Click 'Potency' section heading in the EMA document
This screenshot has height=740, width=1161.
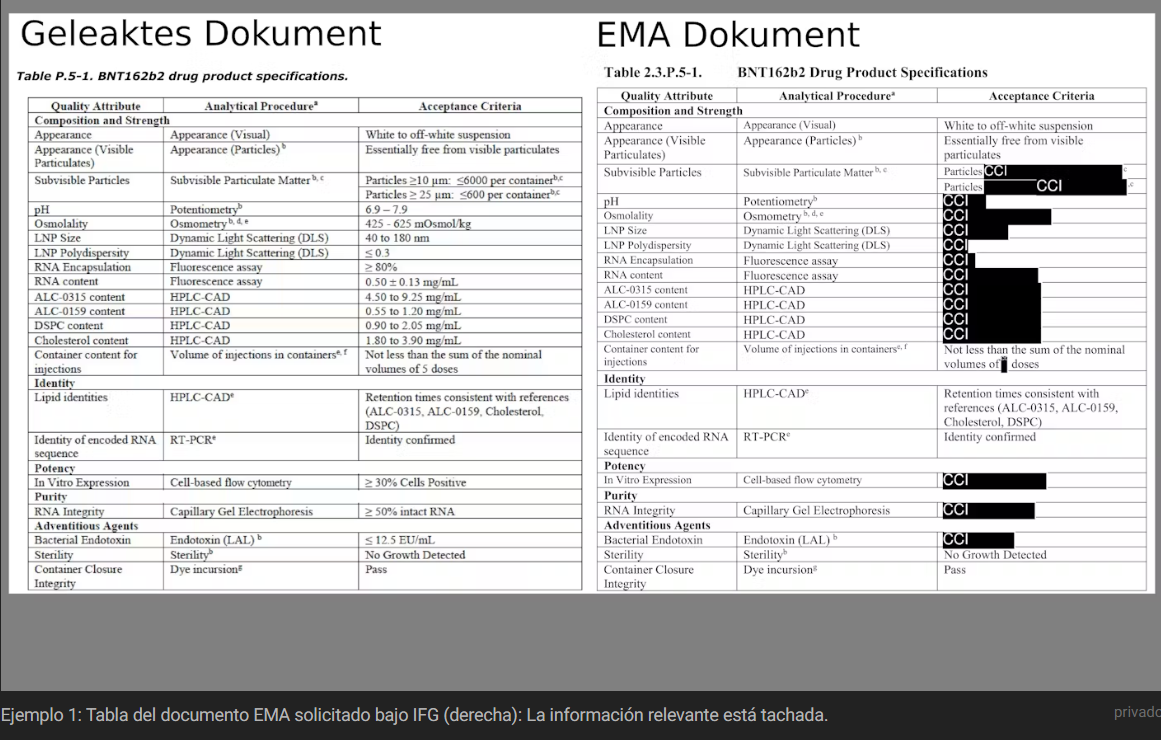click(624, 466)
